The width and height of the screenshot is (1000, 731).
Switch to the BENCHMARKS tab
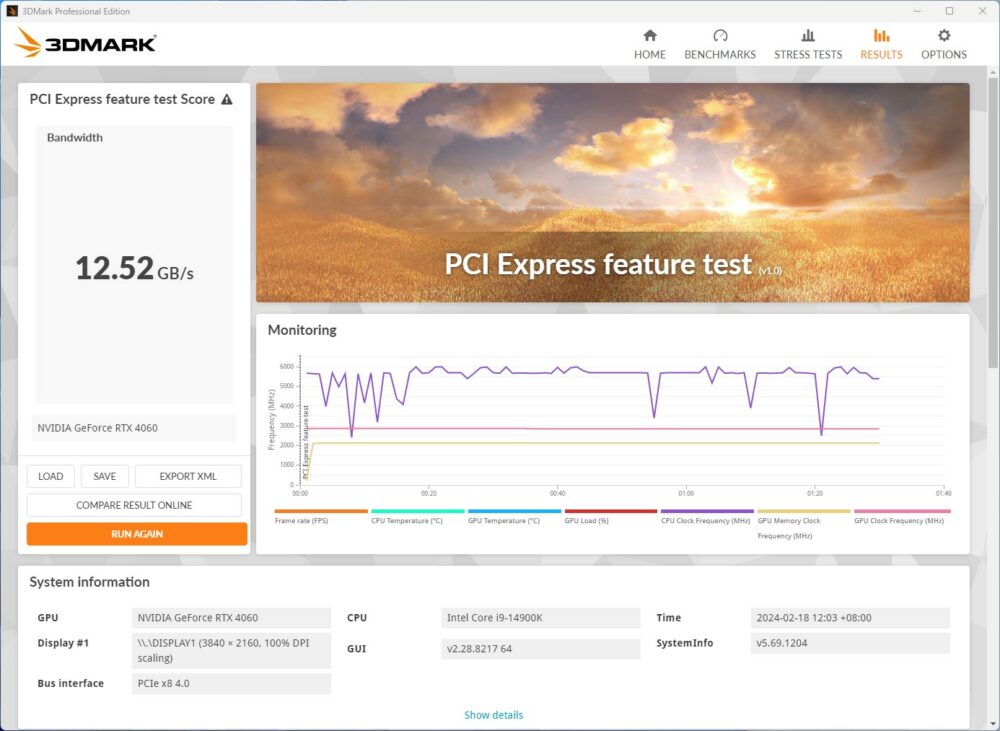click(x=720, y=54)
